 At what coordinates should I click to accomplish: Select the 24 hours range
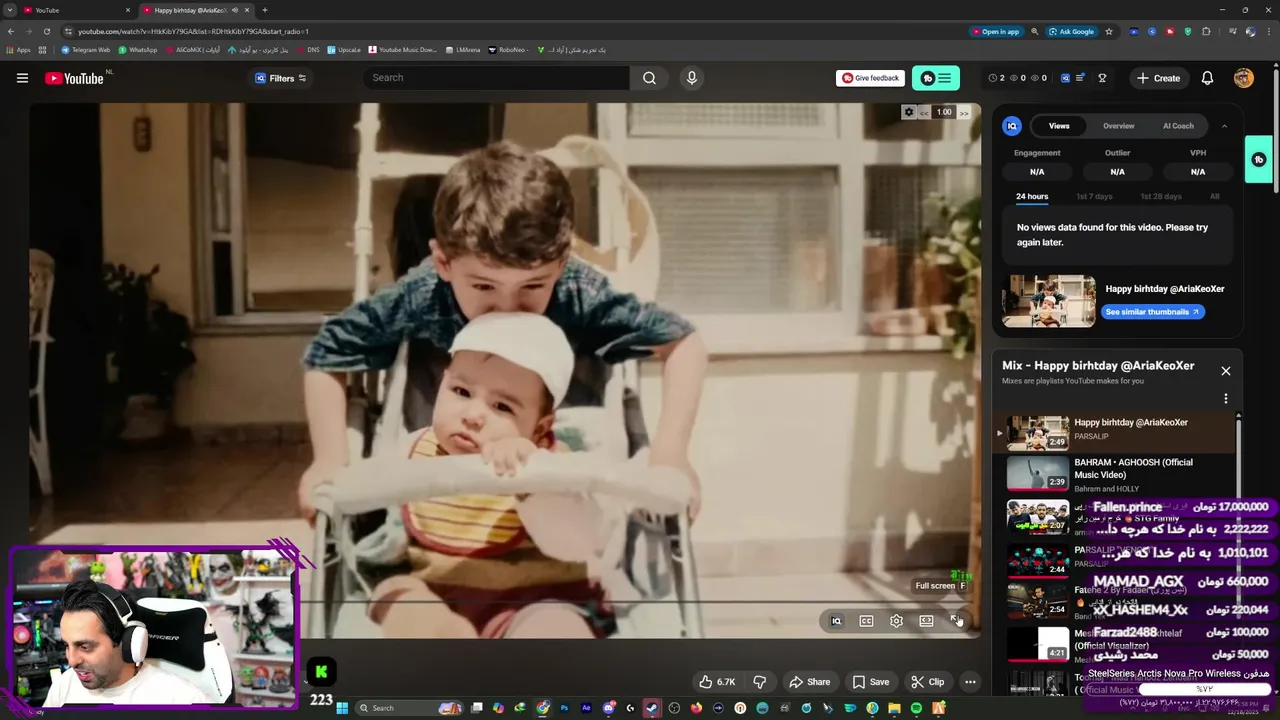(1032, 197)
